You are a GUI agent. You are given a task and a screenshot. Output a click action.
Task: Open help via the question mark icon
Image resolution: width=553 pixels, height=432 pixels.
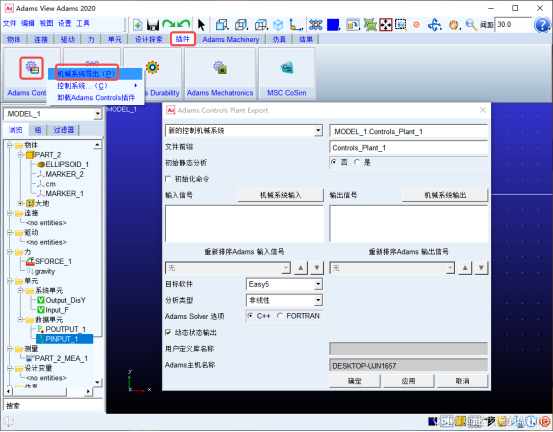pyautogui.click(x=542, y=25)
